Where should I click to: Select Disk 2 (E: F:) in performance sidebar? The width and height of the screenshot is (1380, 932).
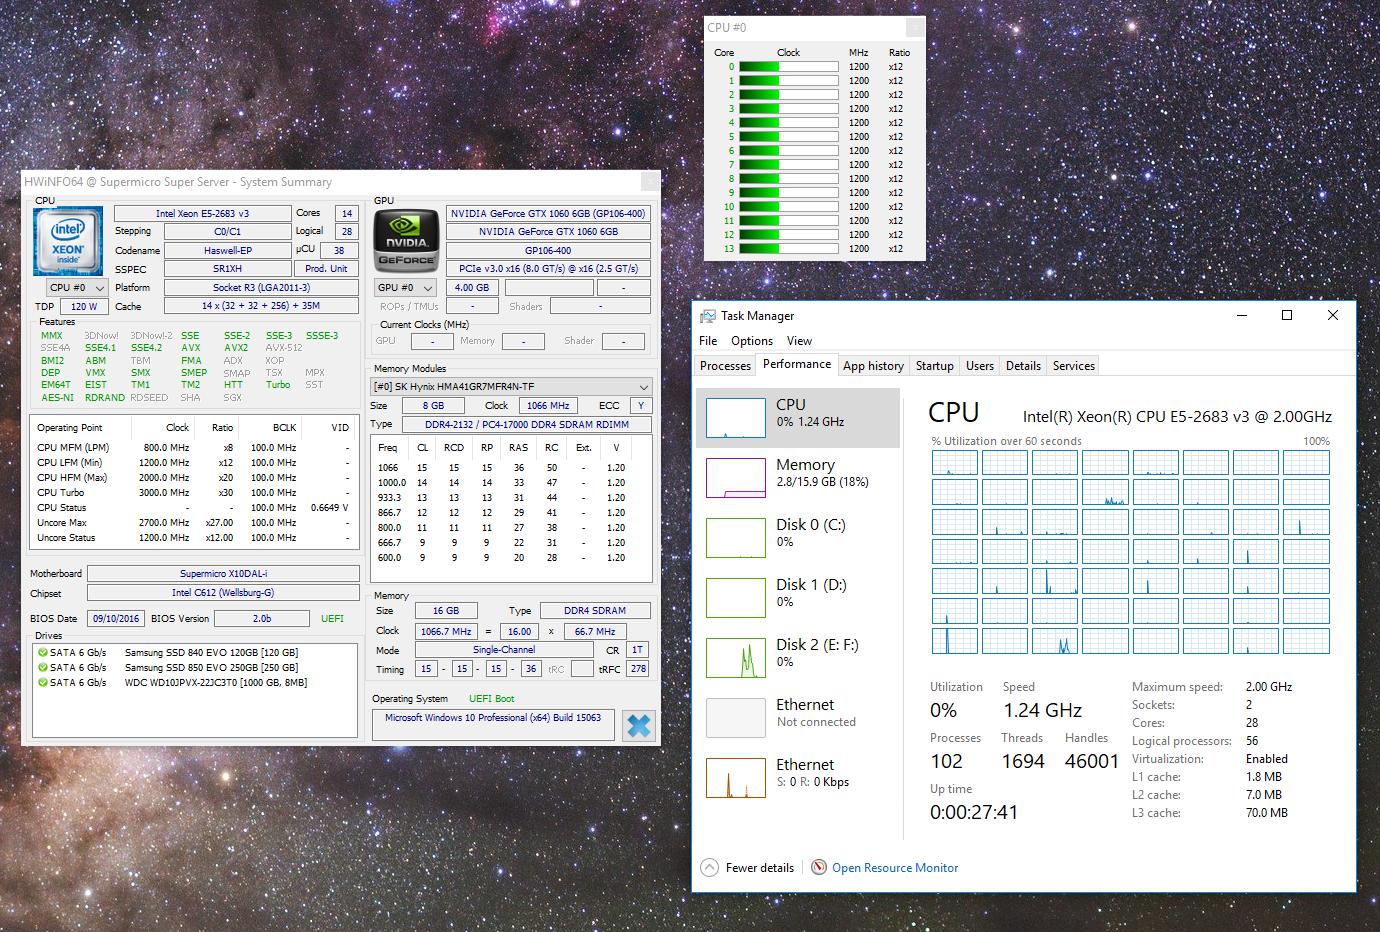[x=798, y=657]
